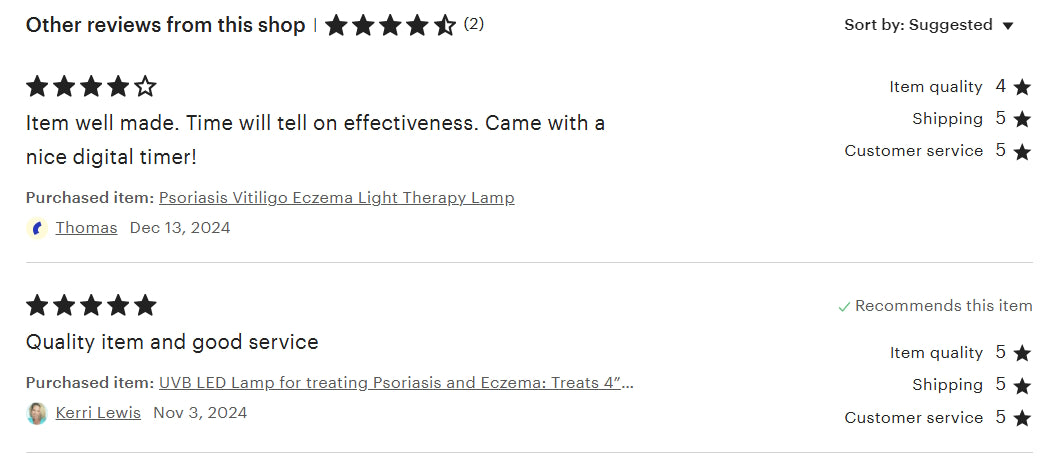Open Kerri Lewis's profile link
Viewport: 1057px width, 464px height.
[98, 413]
